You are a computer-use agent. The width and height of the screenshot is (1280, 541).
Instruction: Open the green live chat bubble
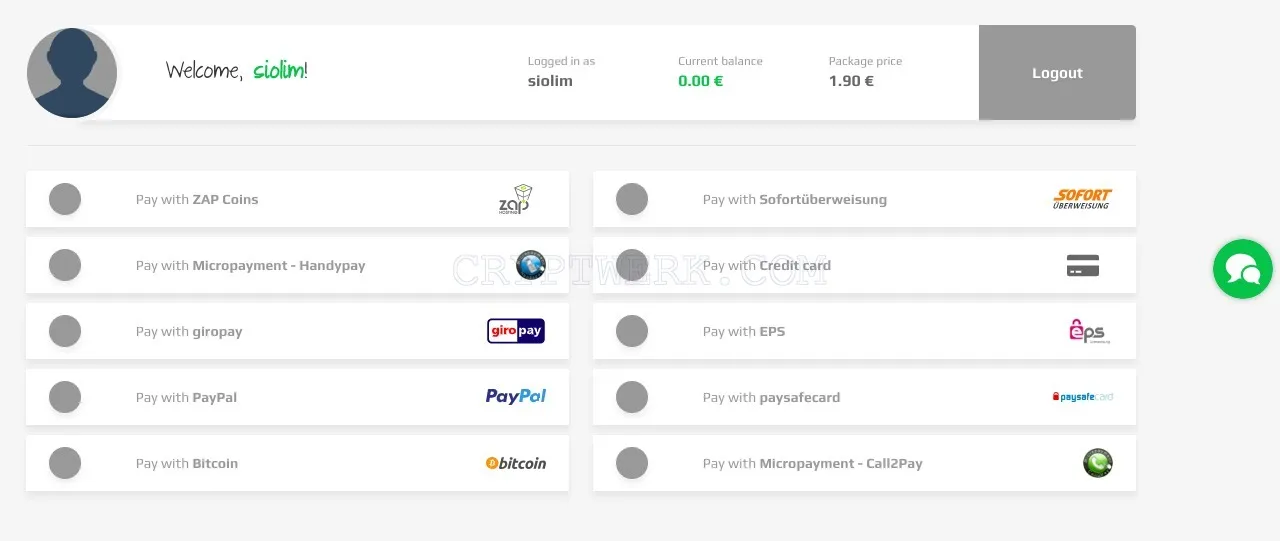point(1243,269)
